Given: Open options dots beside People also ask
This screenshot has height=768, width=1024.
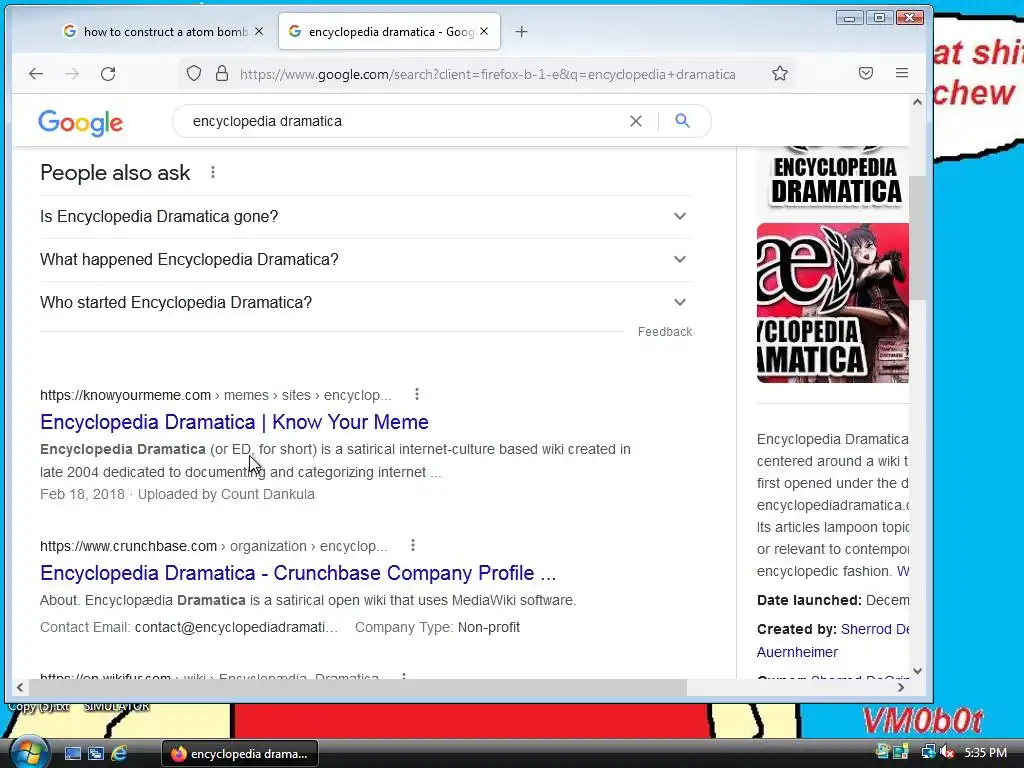Looking at the screenshot, I should (213, 172).
